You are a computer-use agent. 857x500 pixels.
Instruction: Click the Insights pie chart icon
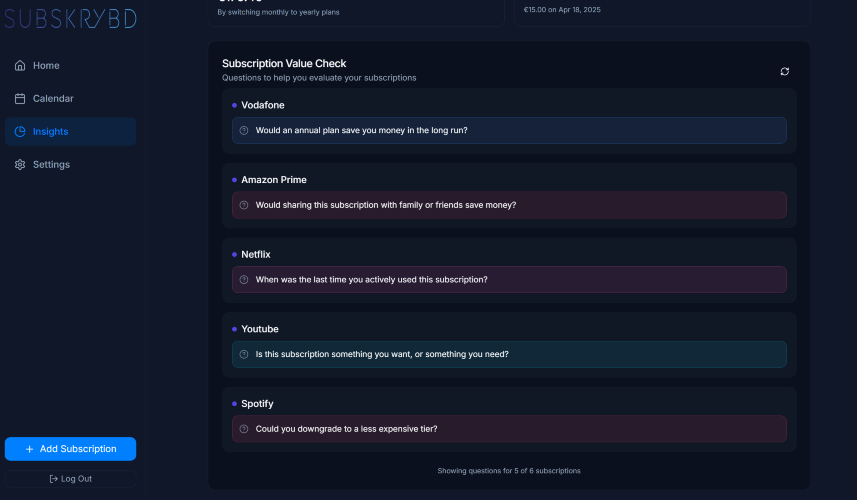[20, 132]
